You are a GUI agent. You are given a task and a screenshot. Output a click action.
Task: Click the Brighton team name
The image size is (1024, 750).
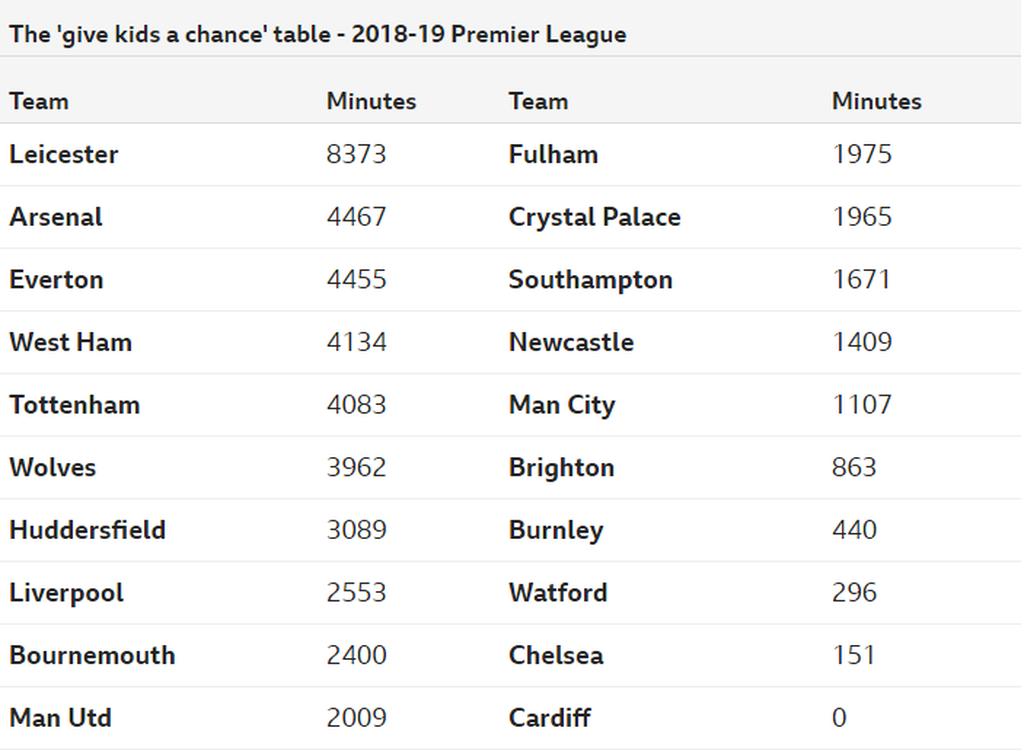(562, 468)
